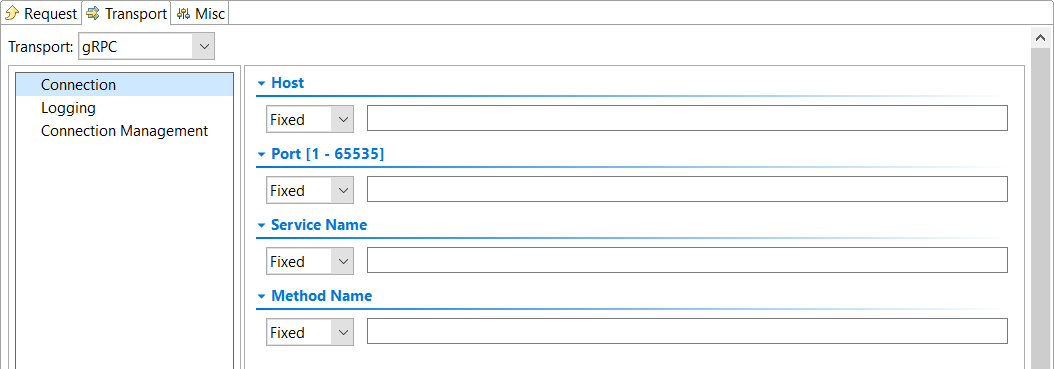The height and width of the screenshot is (369, 1054).
Task: Collapse the Service Name section
Action: (x=262, y=225)
